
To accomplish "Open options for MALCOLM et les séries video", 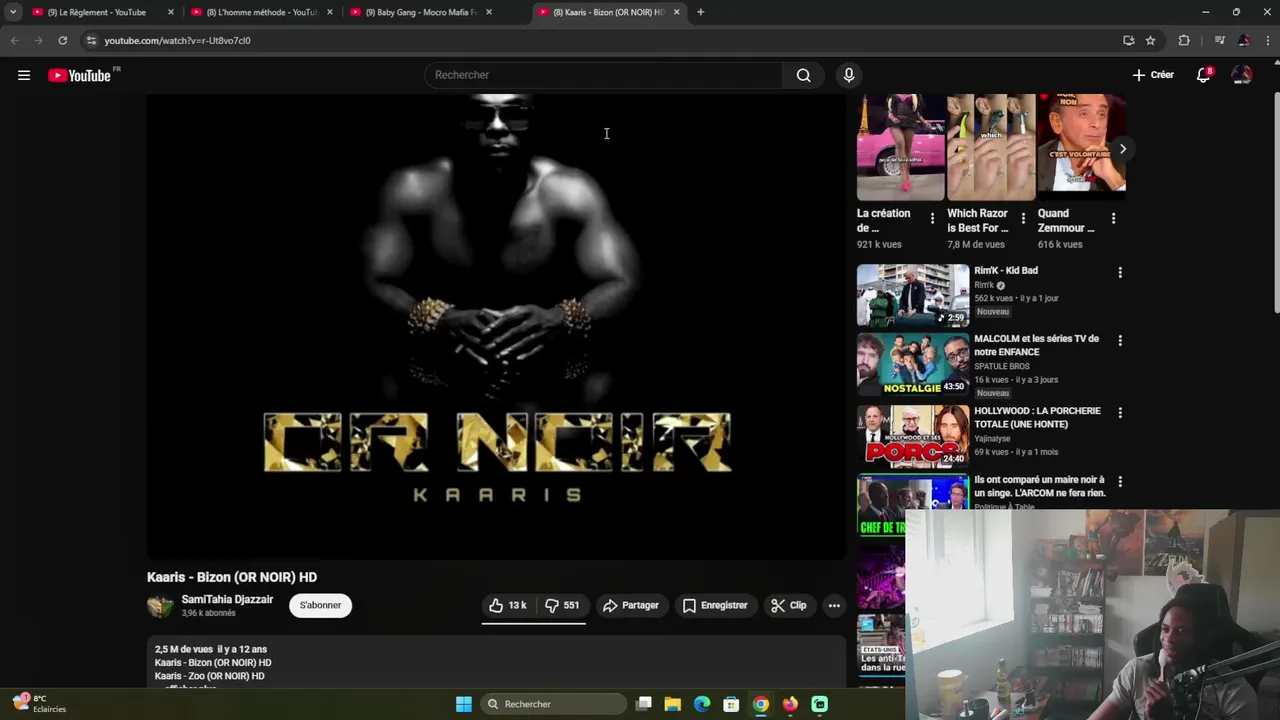I will pyautogui.click(x=1120, y=340).
